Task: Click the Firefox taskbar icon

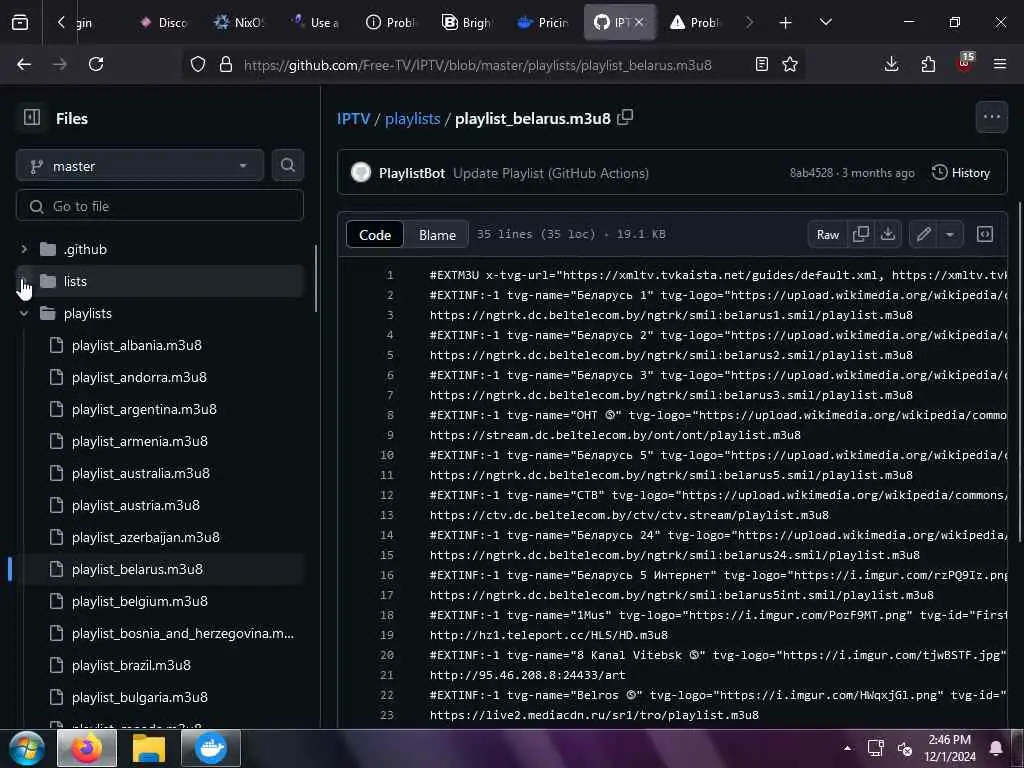Action: [x=87, y=748]
